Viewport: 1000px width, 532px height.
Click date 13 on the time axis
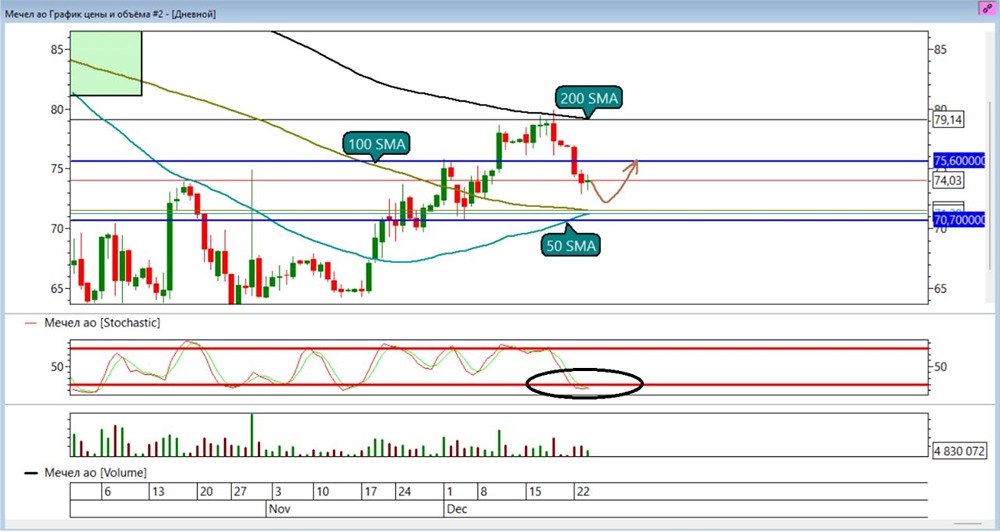pos(158,492)
